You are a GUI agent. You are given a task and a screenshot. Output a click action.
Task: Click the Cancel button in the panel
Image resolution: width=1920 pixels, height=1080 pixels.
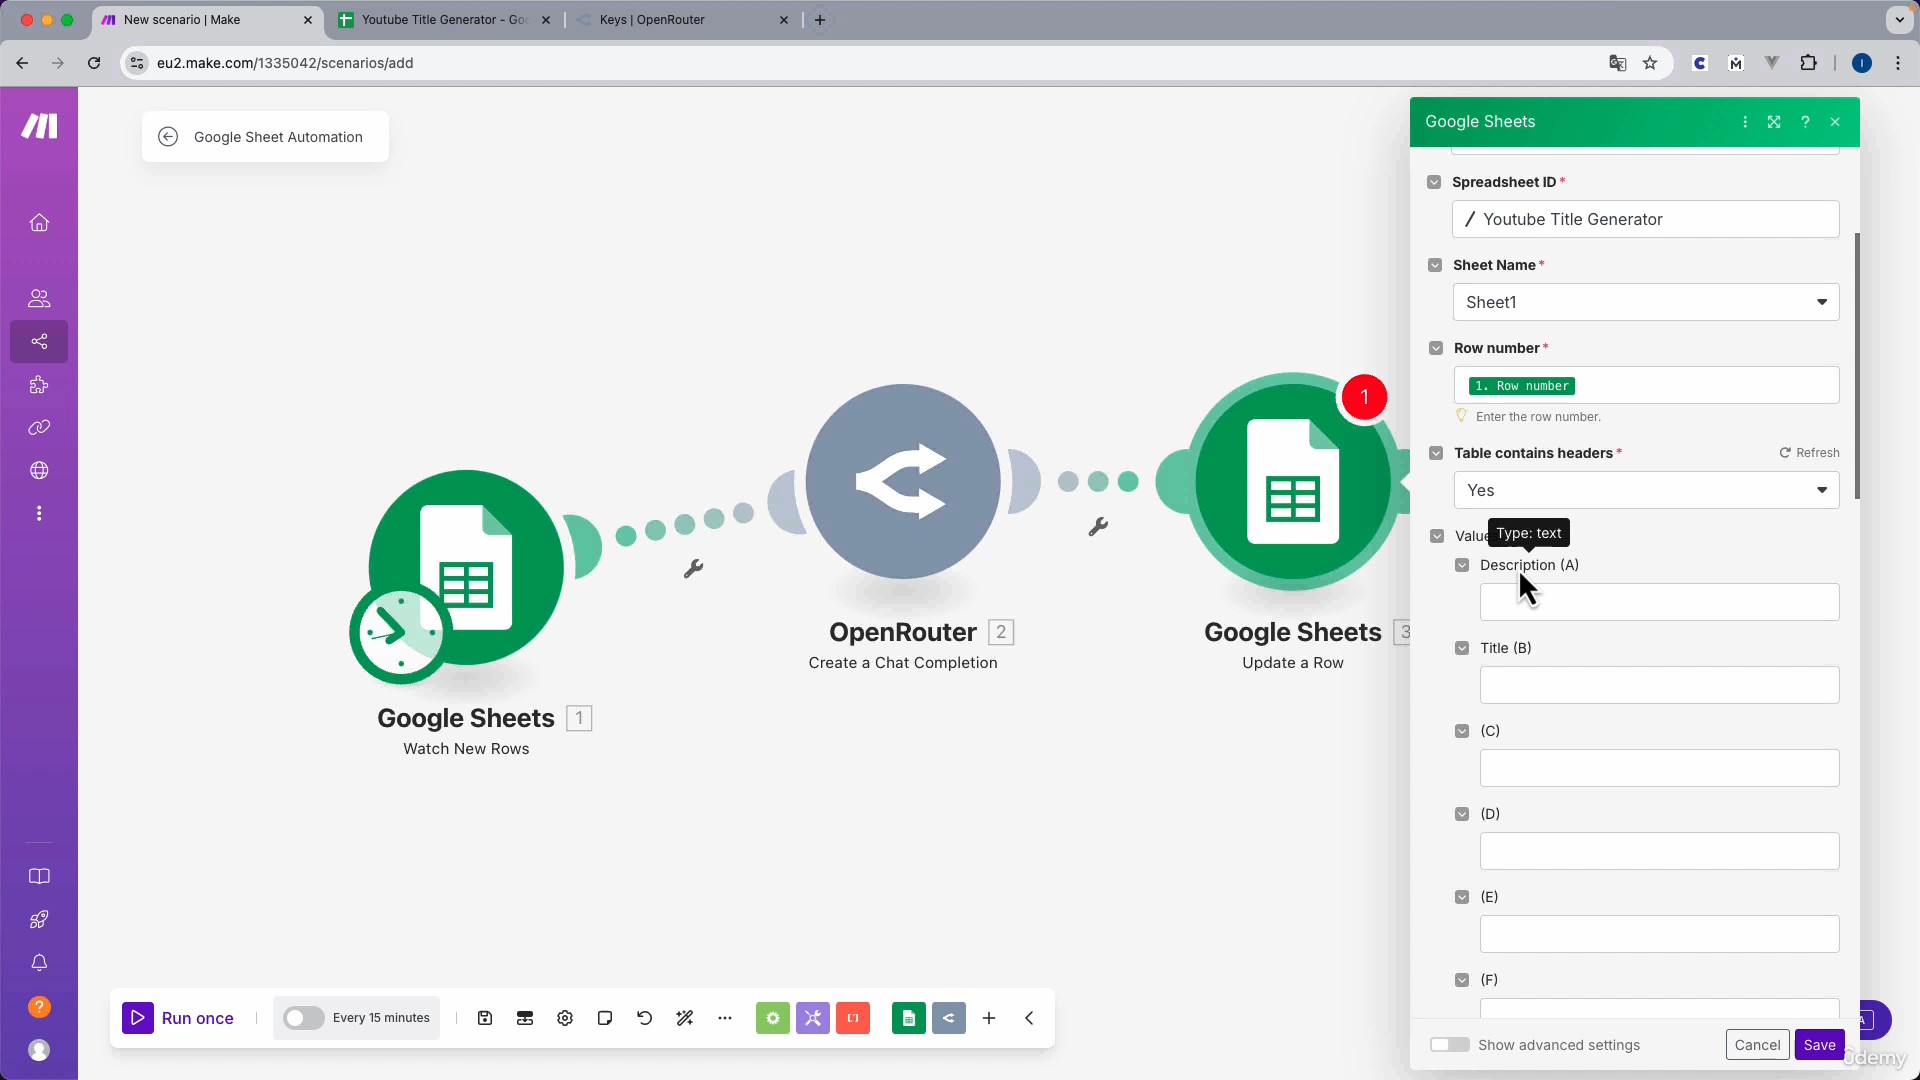(x=1757, y=1045)
